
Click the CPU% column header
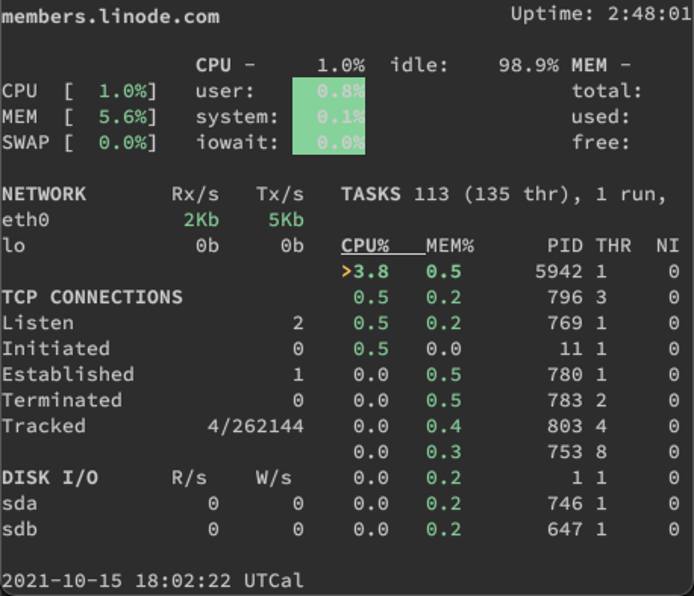tap(364, 245)
